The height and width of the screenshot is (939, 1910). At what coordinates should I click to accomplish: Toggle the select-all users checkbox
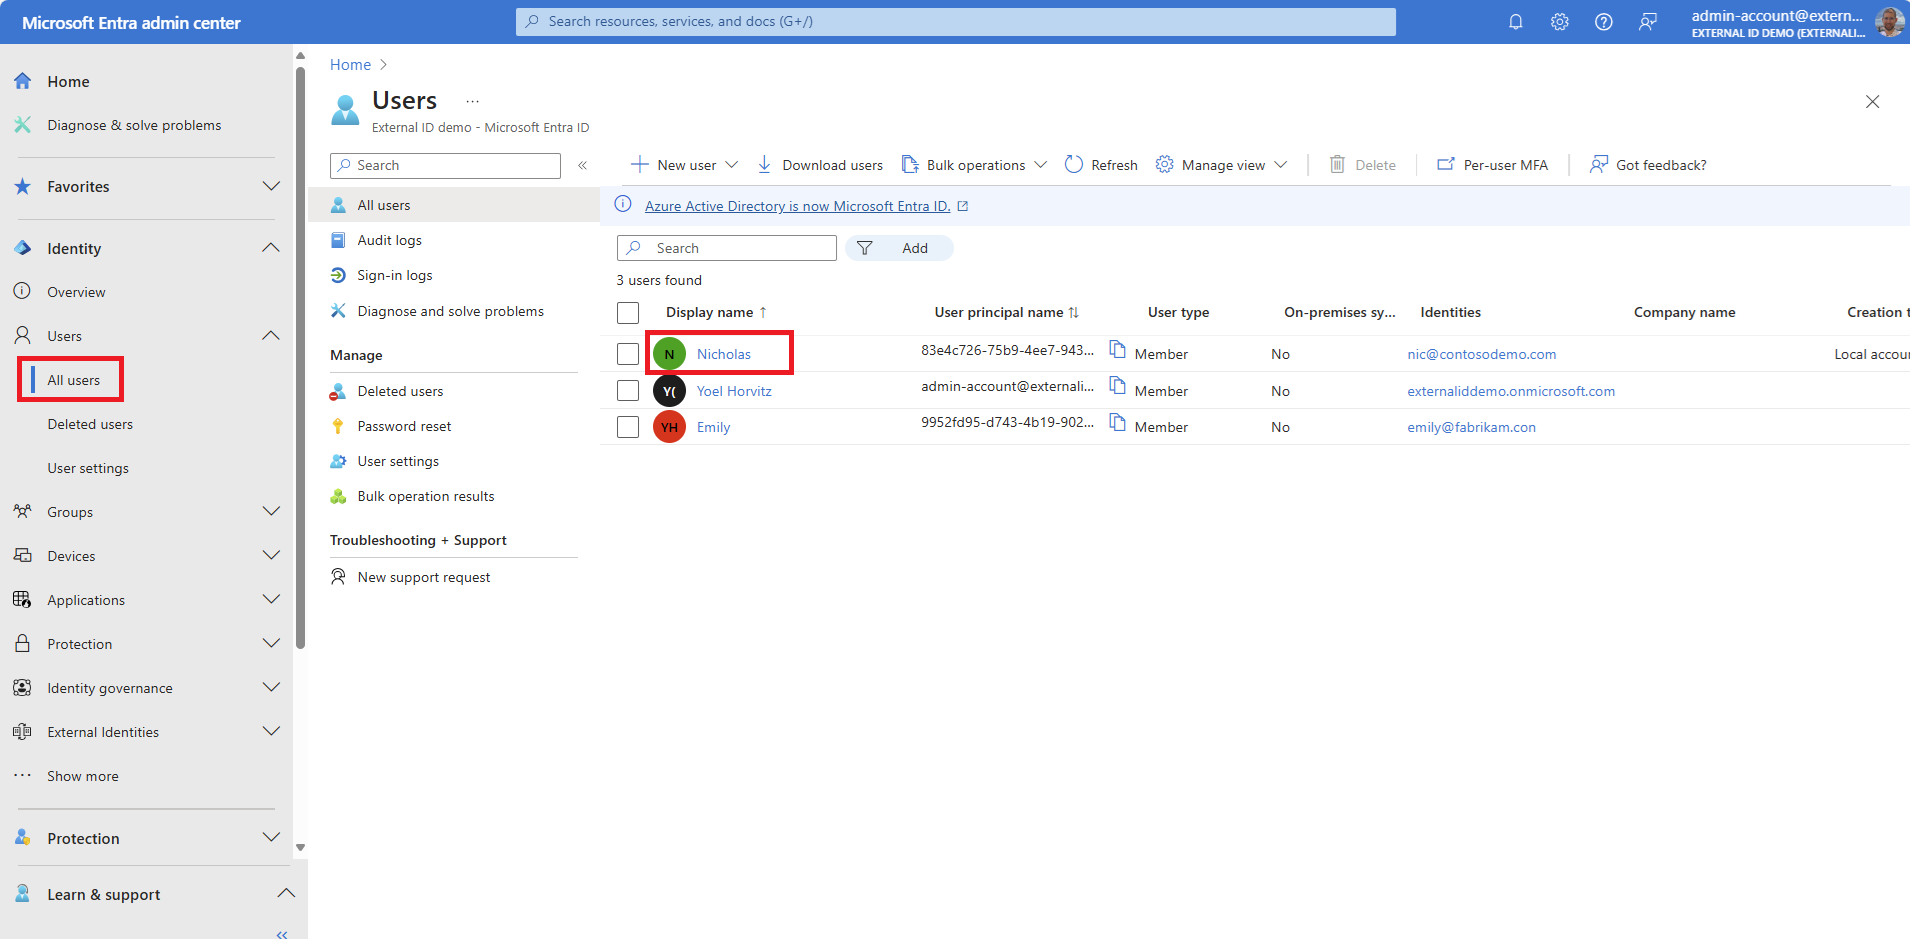point(628,313)
